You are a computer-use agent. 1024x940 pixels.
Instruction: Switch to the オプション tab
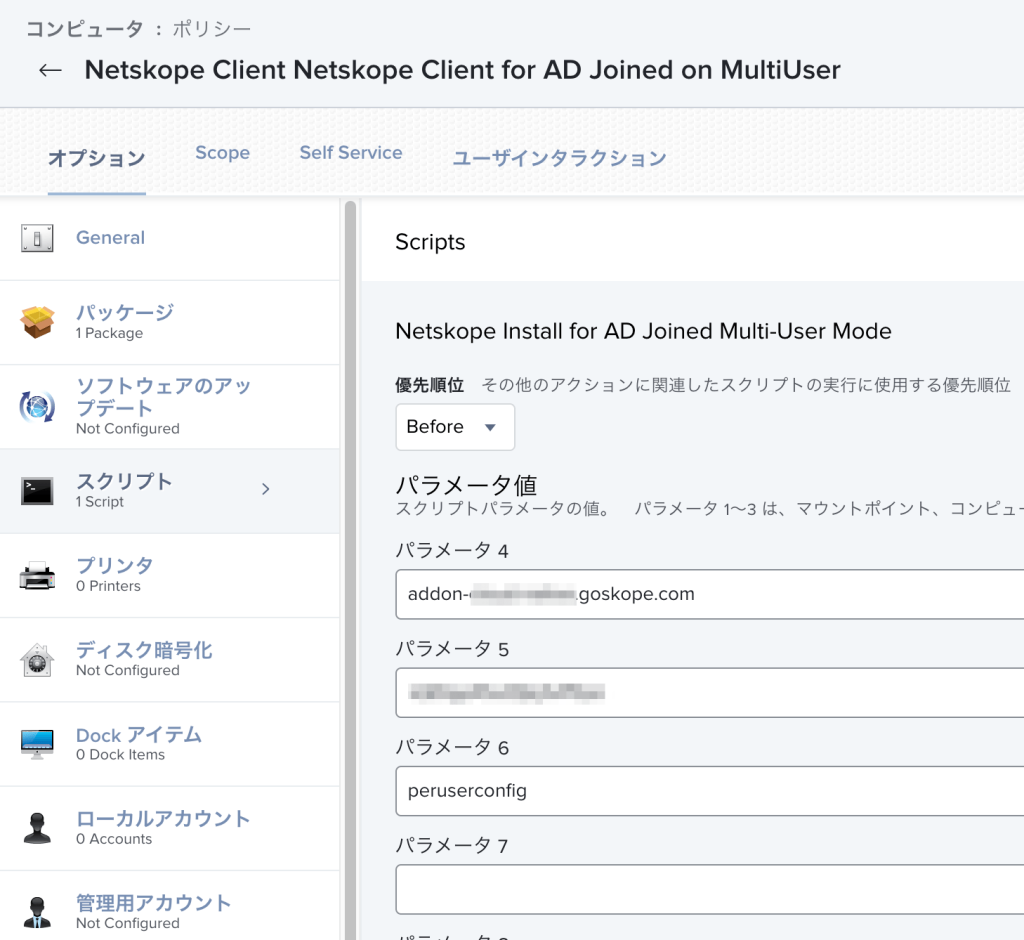[x=97, y=158]
